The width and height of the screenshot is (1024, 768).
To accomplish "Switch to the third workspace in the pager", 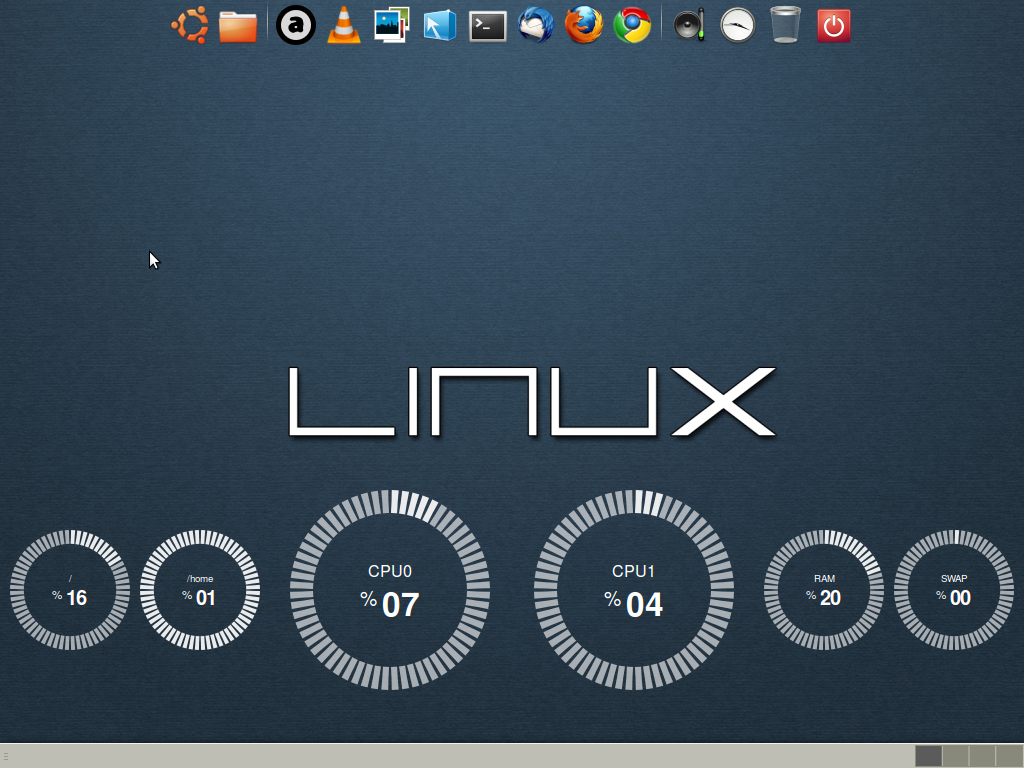I will 982,756.
